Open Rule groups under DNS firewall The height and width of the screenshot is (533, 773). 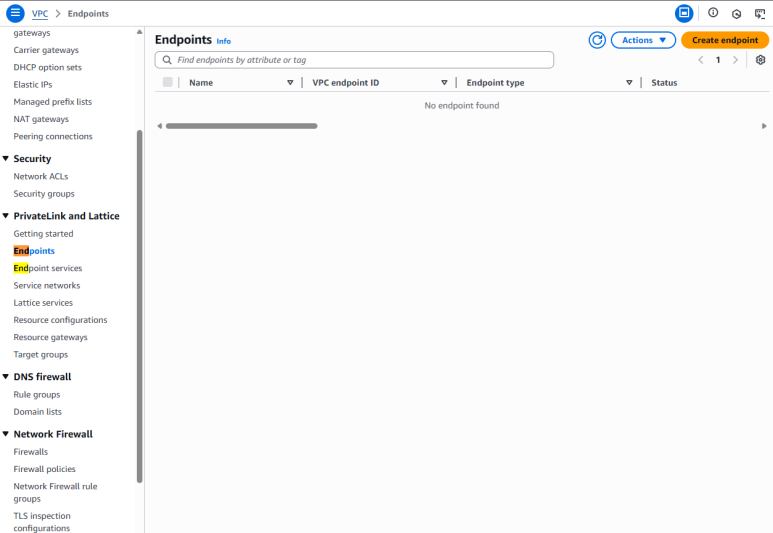click(37, 394)
